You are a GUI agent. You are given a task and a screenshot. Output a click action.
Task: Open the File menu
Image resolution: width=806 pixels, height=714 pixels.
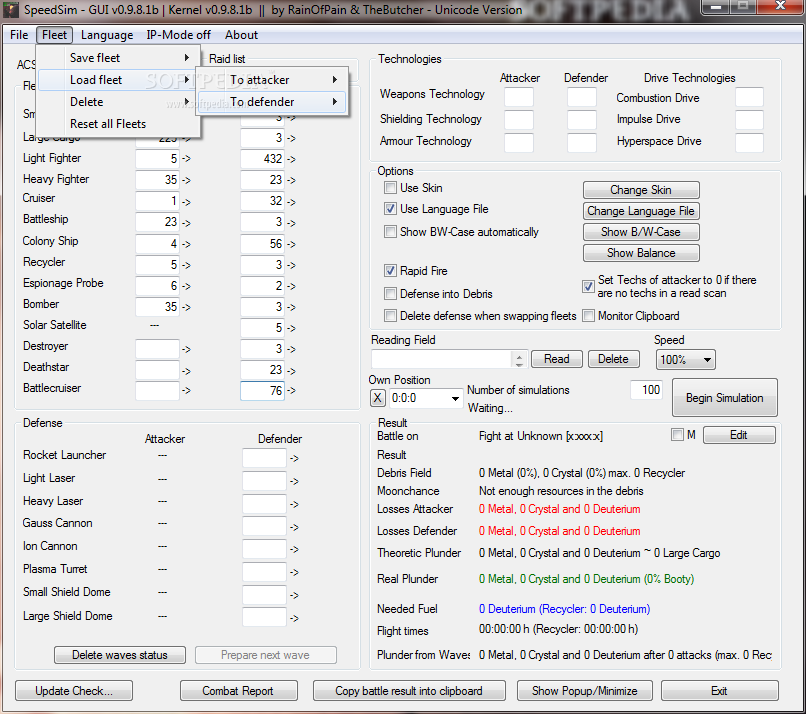[x=19, y=35]
